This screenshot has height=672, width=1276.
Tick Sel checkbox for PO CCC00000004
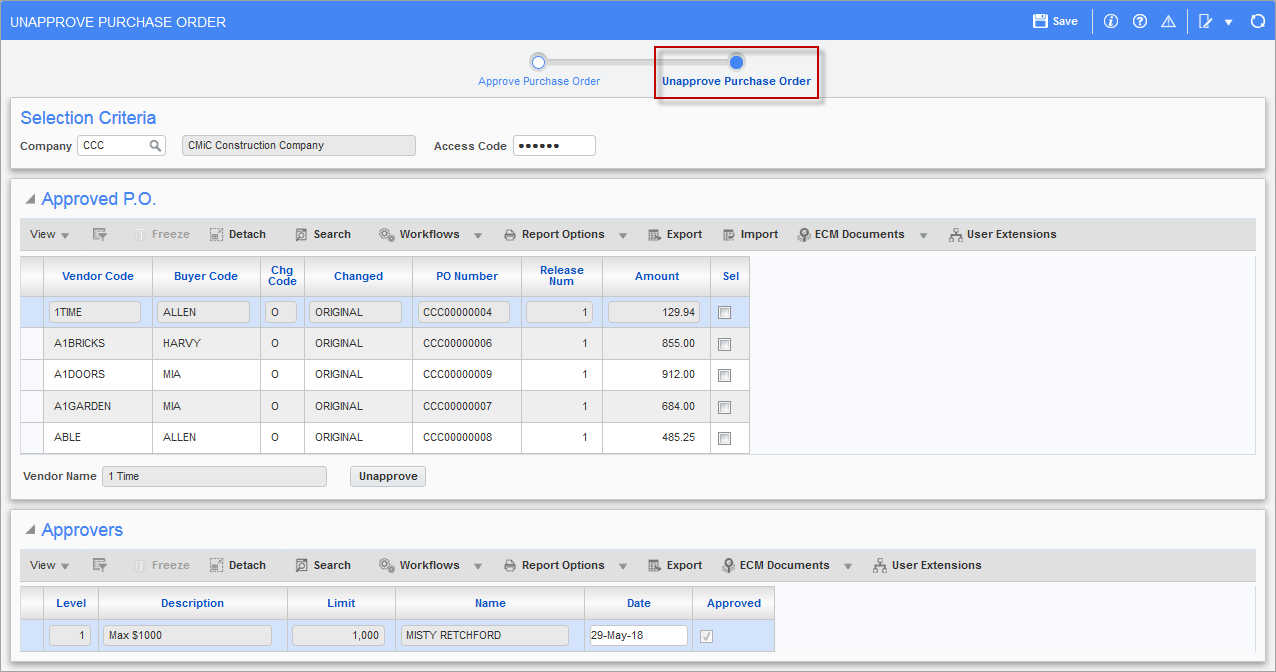tap(725, 313)
